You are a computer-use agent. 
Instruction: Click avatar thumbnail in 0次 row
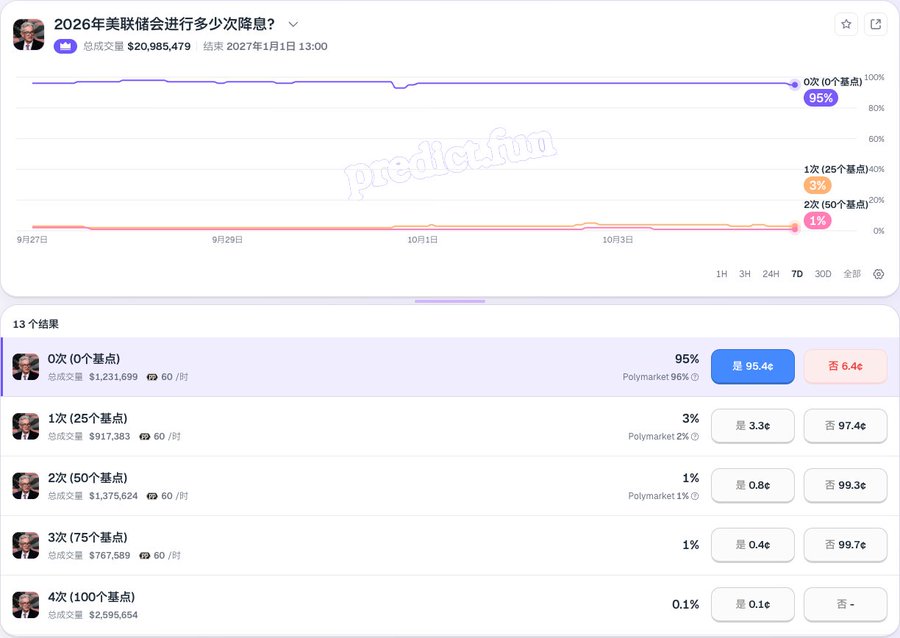tap(26, 367)
